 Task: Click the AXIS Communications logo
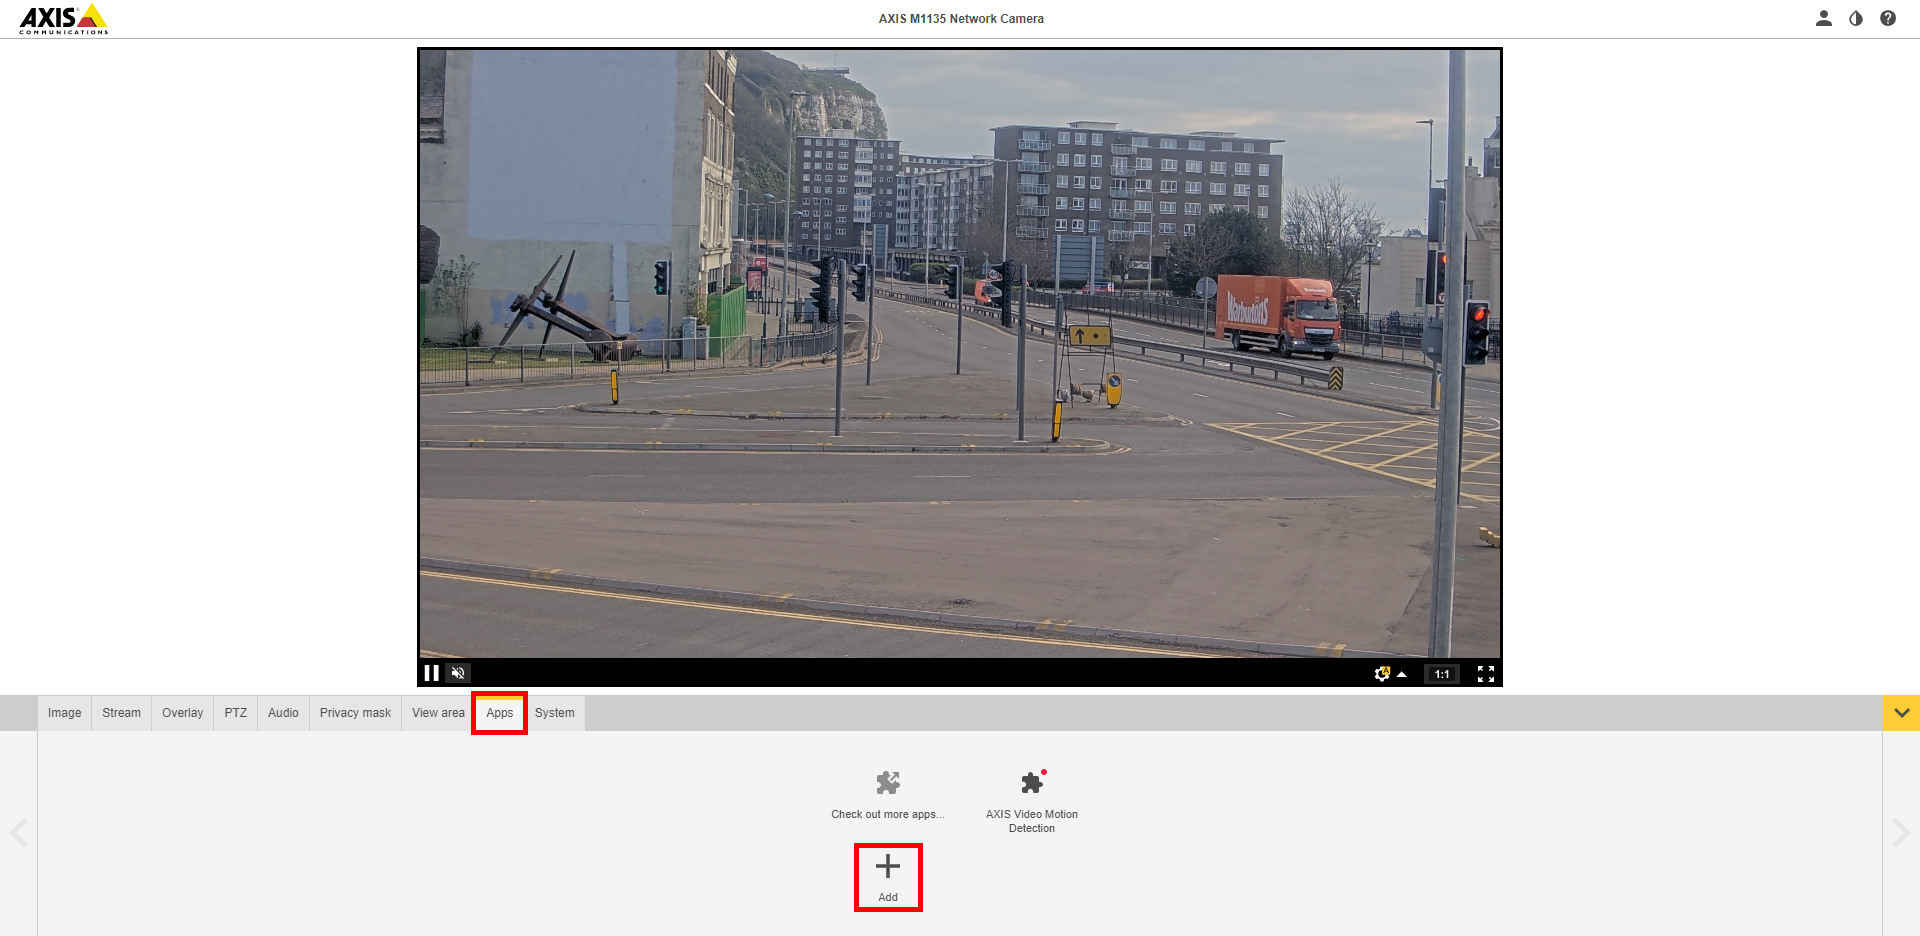click(63, 19)
